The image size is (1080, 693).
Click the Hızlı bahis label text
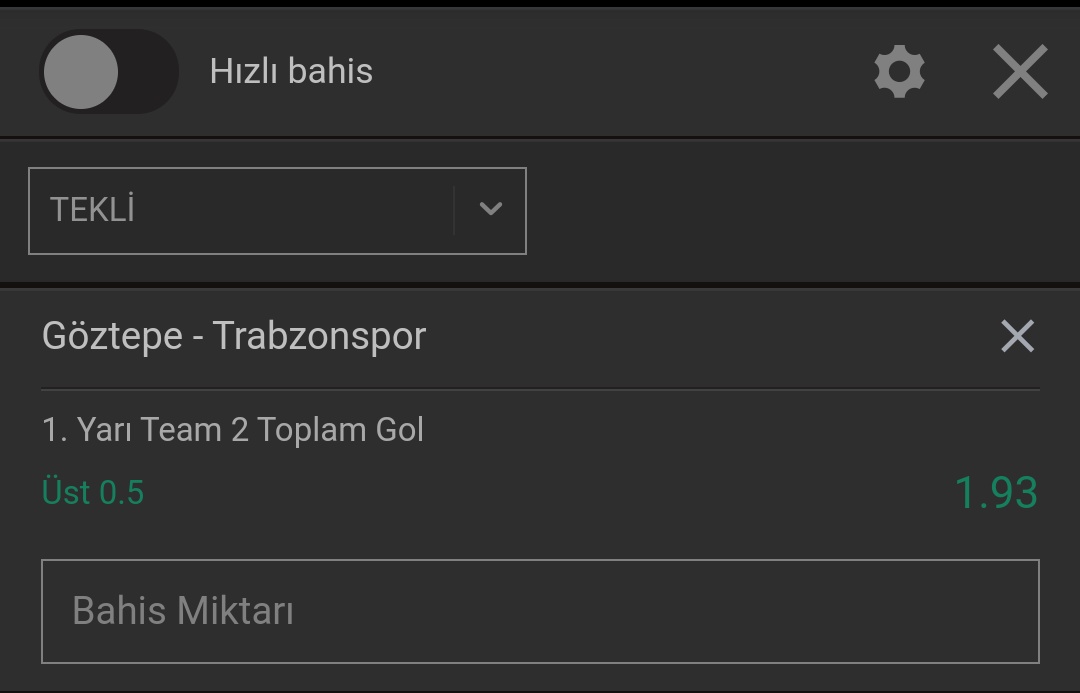click(x=291, y=72)
